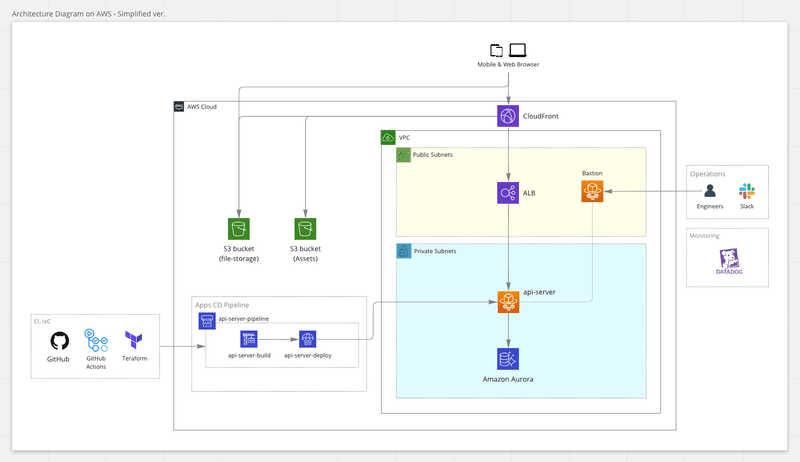This screenshot has height=462, width=800.
Task: Select the 'Monitoring' group label
Action: 704,236
